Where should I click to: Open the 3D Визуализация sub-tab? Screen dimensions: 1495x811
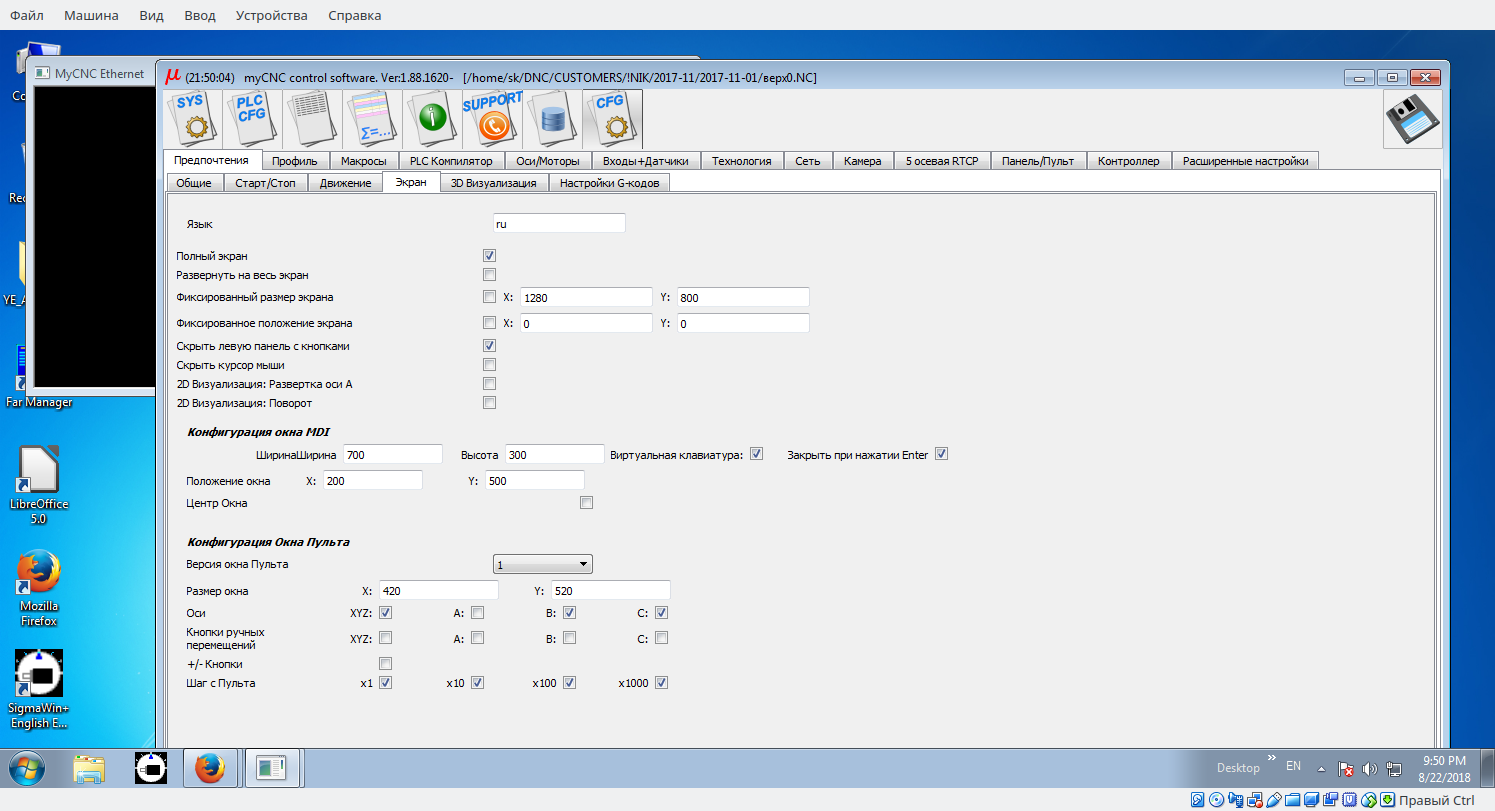(x=493, y=183)
